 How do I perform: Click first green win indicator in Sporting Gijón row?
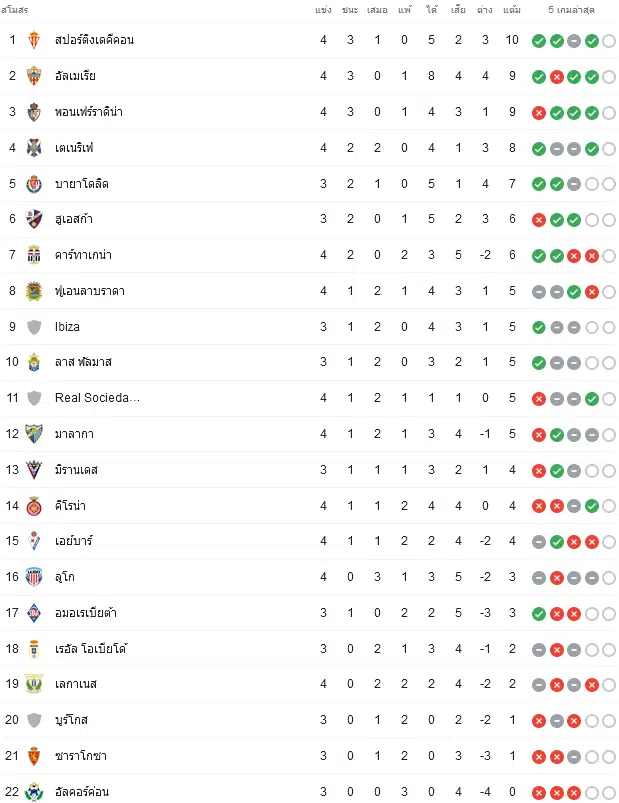(x=539, y=41)
